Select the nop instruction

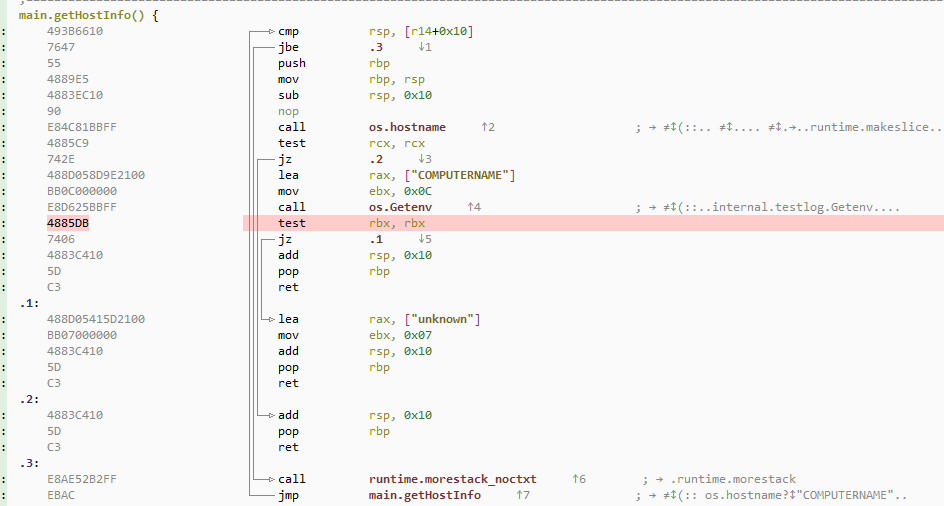[288, 111]
